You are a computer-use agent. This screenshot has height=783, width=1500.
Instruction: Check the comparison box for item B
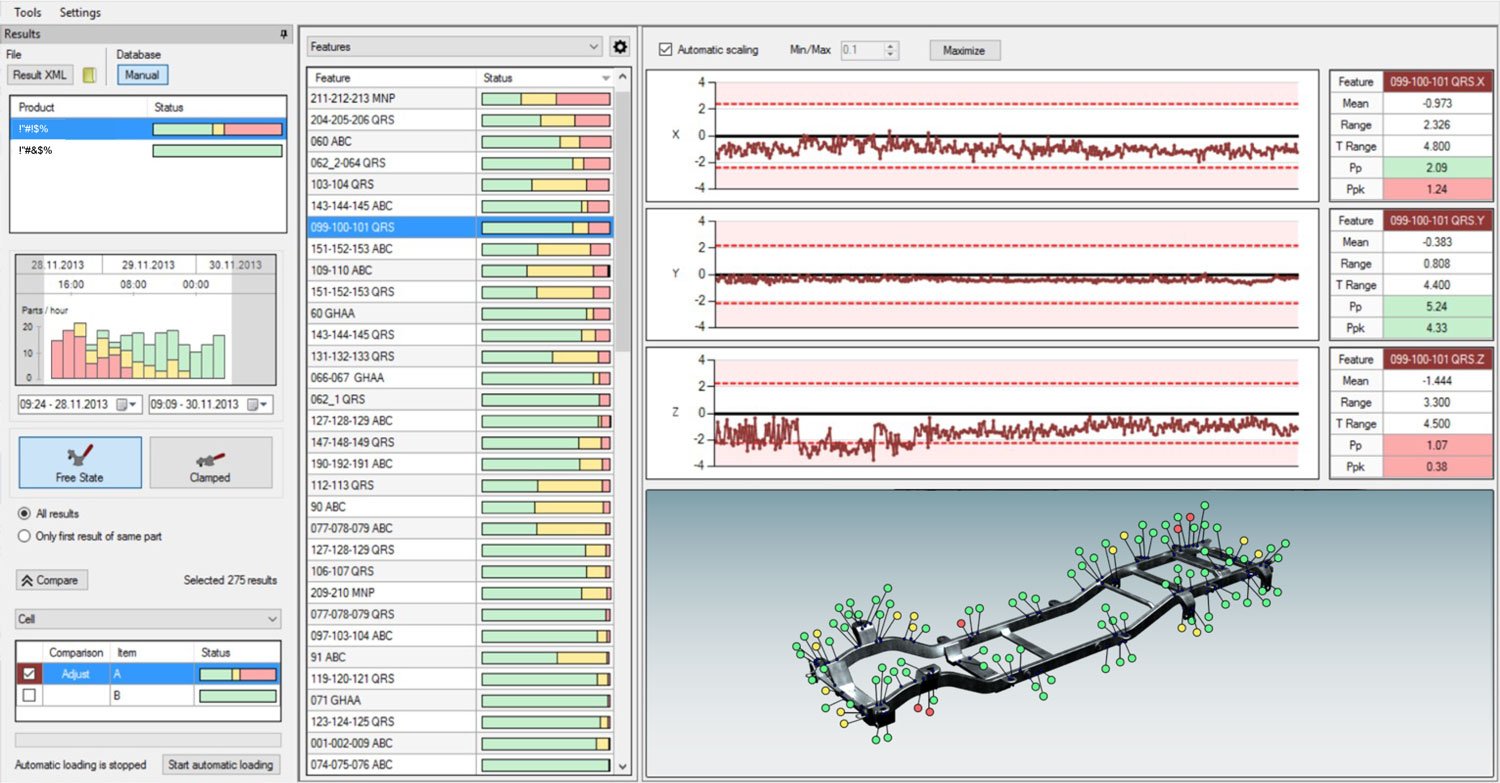(x=29, y=695)
